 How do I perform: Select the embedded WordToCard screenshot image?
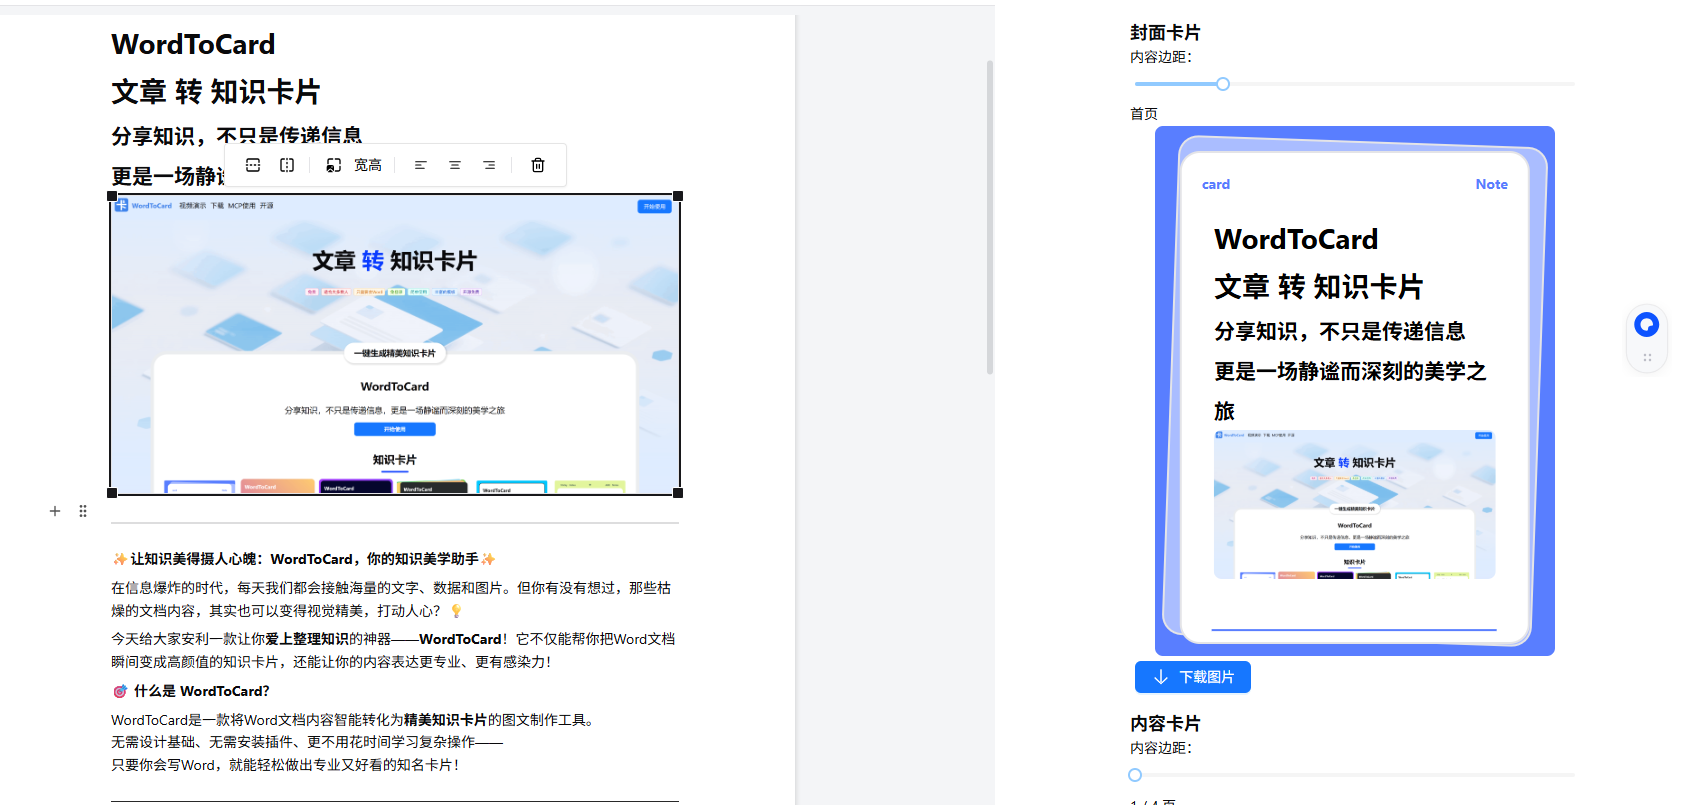point(395,344)
